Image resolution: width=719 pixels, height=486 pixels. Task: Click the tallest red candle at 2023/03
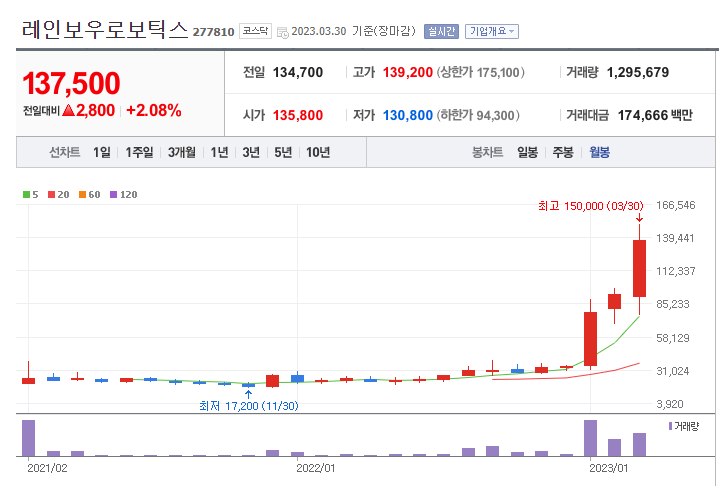[639, 268]
